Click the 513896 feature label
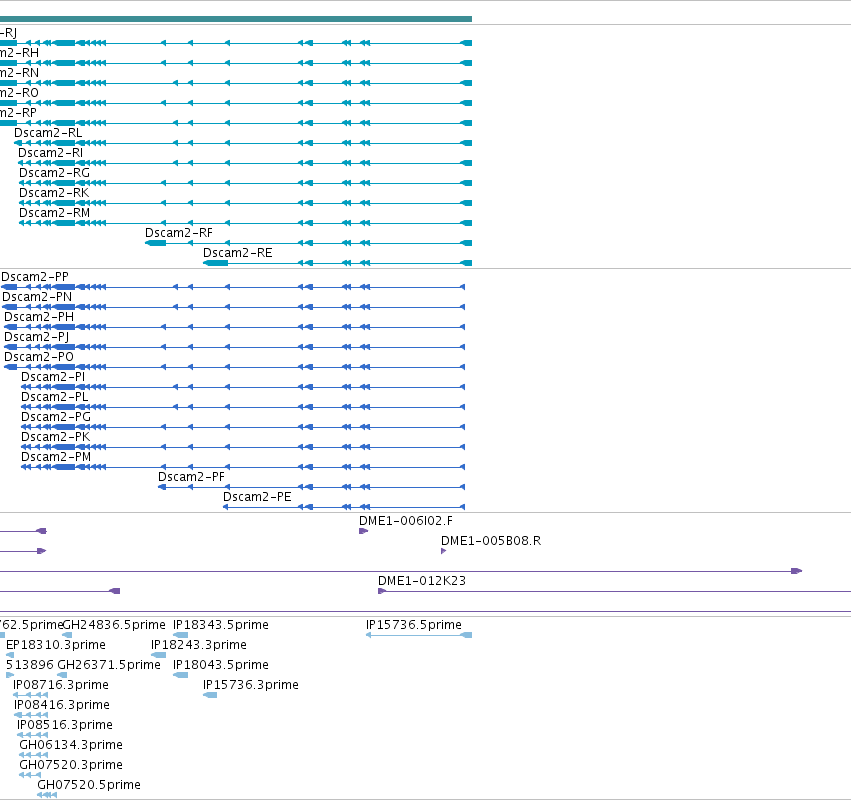Image resolution: width=851 pixels, height=800 pixels. pyautogui.click(x=30, y=666)
